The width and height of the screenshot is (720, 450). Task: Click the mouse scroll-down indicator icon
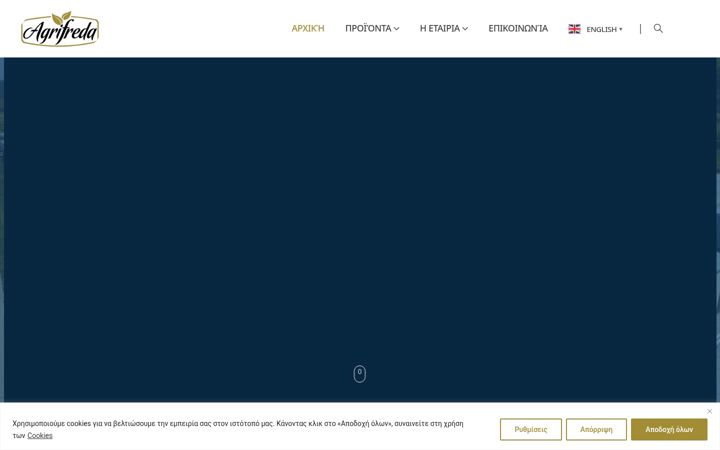pos(360,374)
